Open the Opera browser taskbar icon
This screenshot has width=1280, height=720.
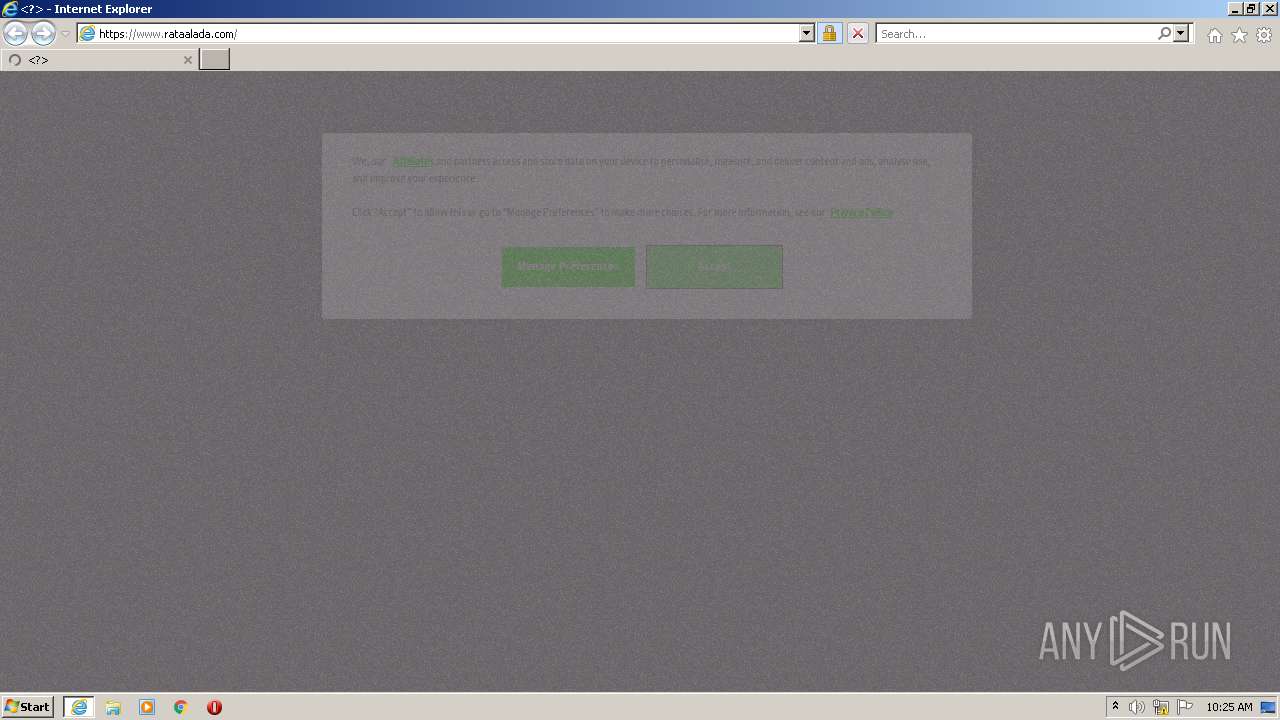point(214,707)
